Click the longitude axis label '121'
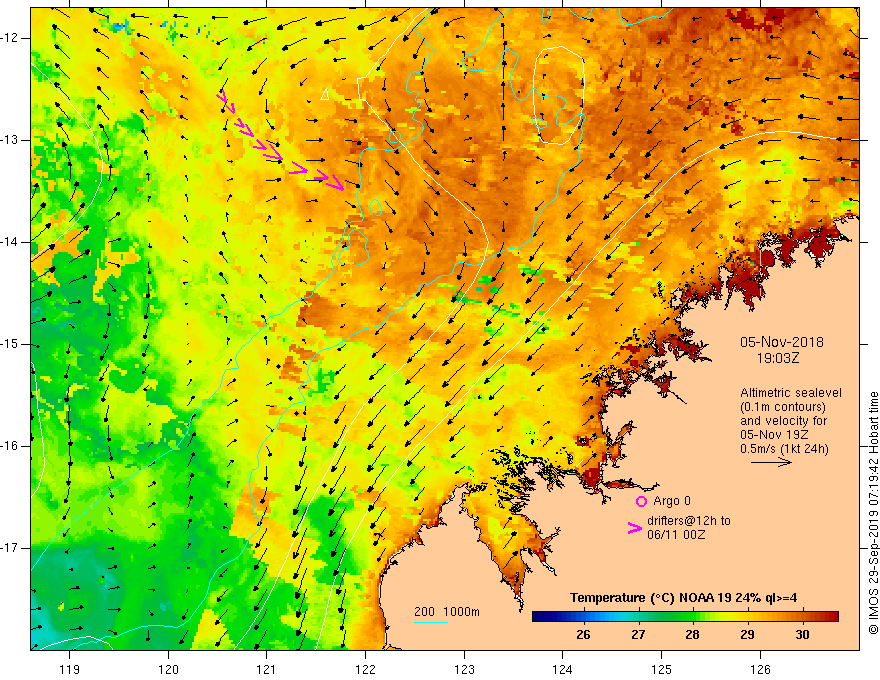Image resolution: width=880 pixels, height=680 pixels. pyautogui.click(x=266, y=669)
